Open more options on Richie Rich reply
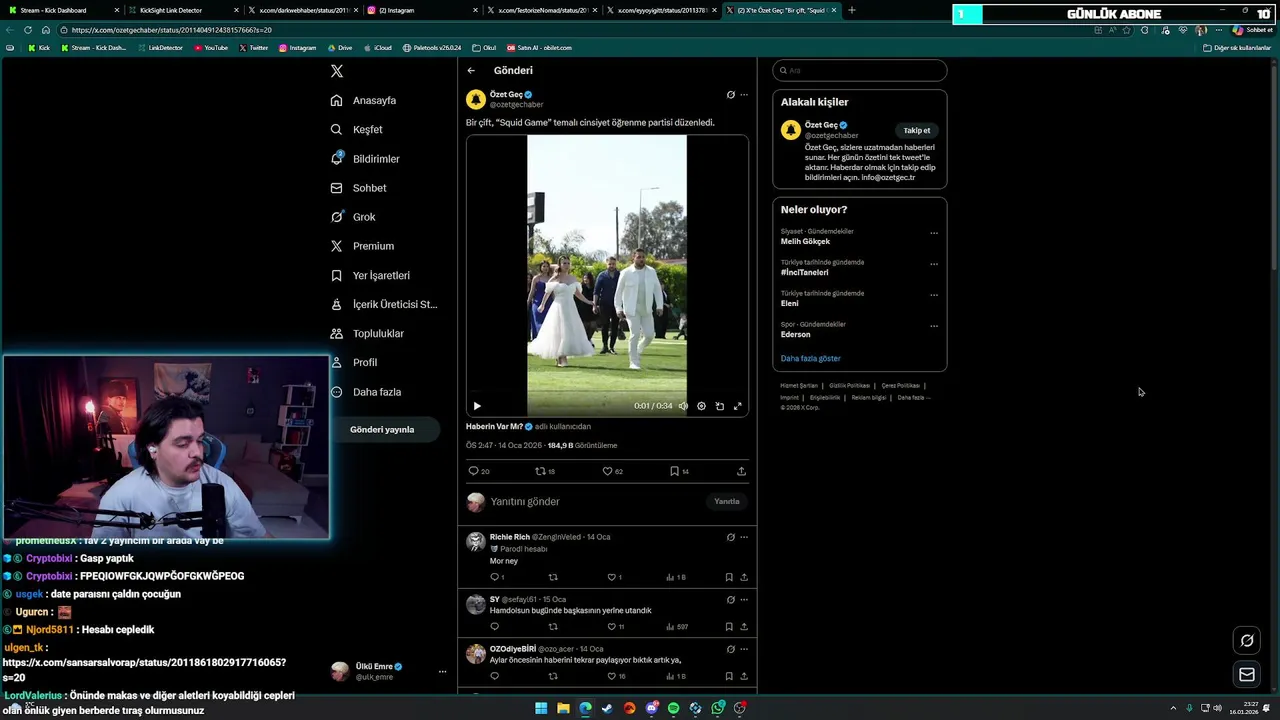 [744, 537]
